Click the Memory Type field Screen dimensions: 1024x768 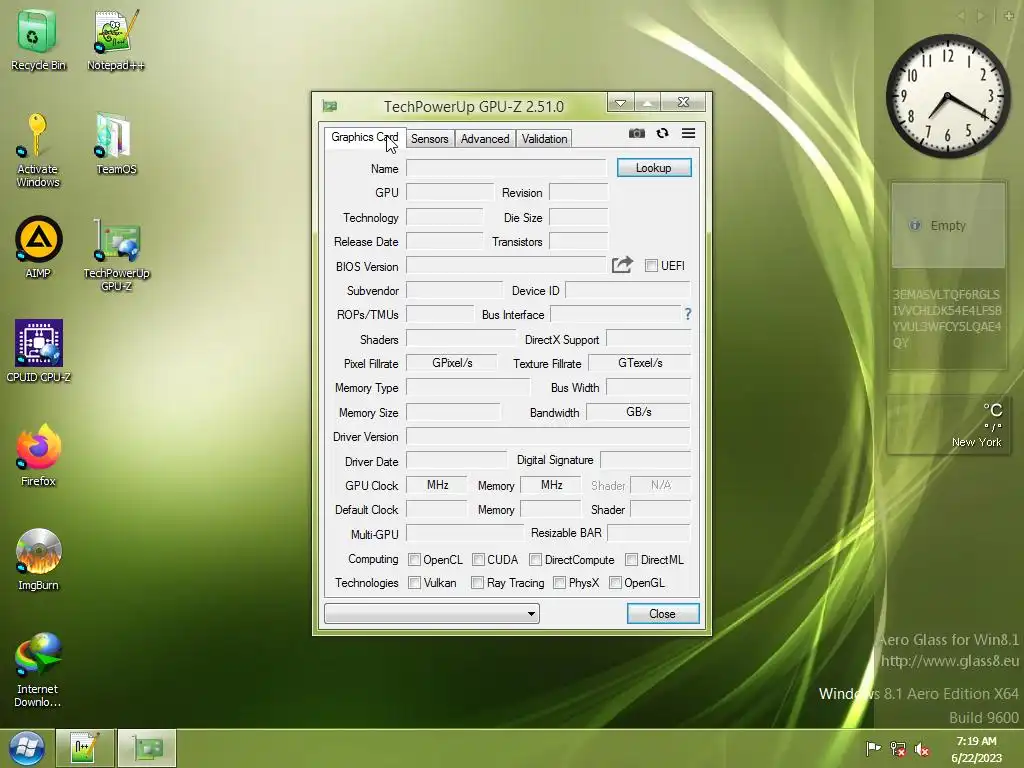468,387
